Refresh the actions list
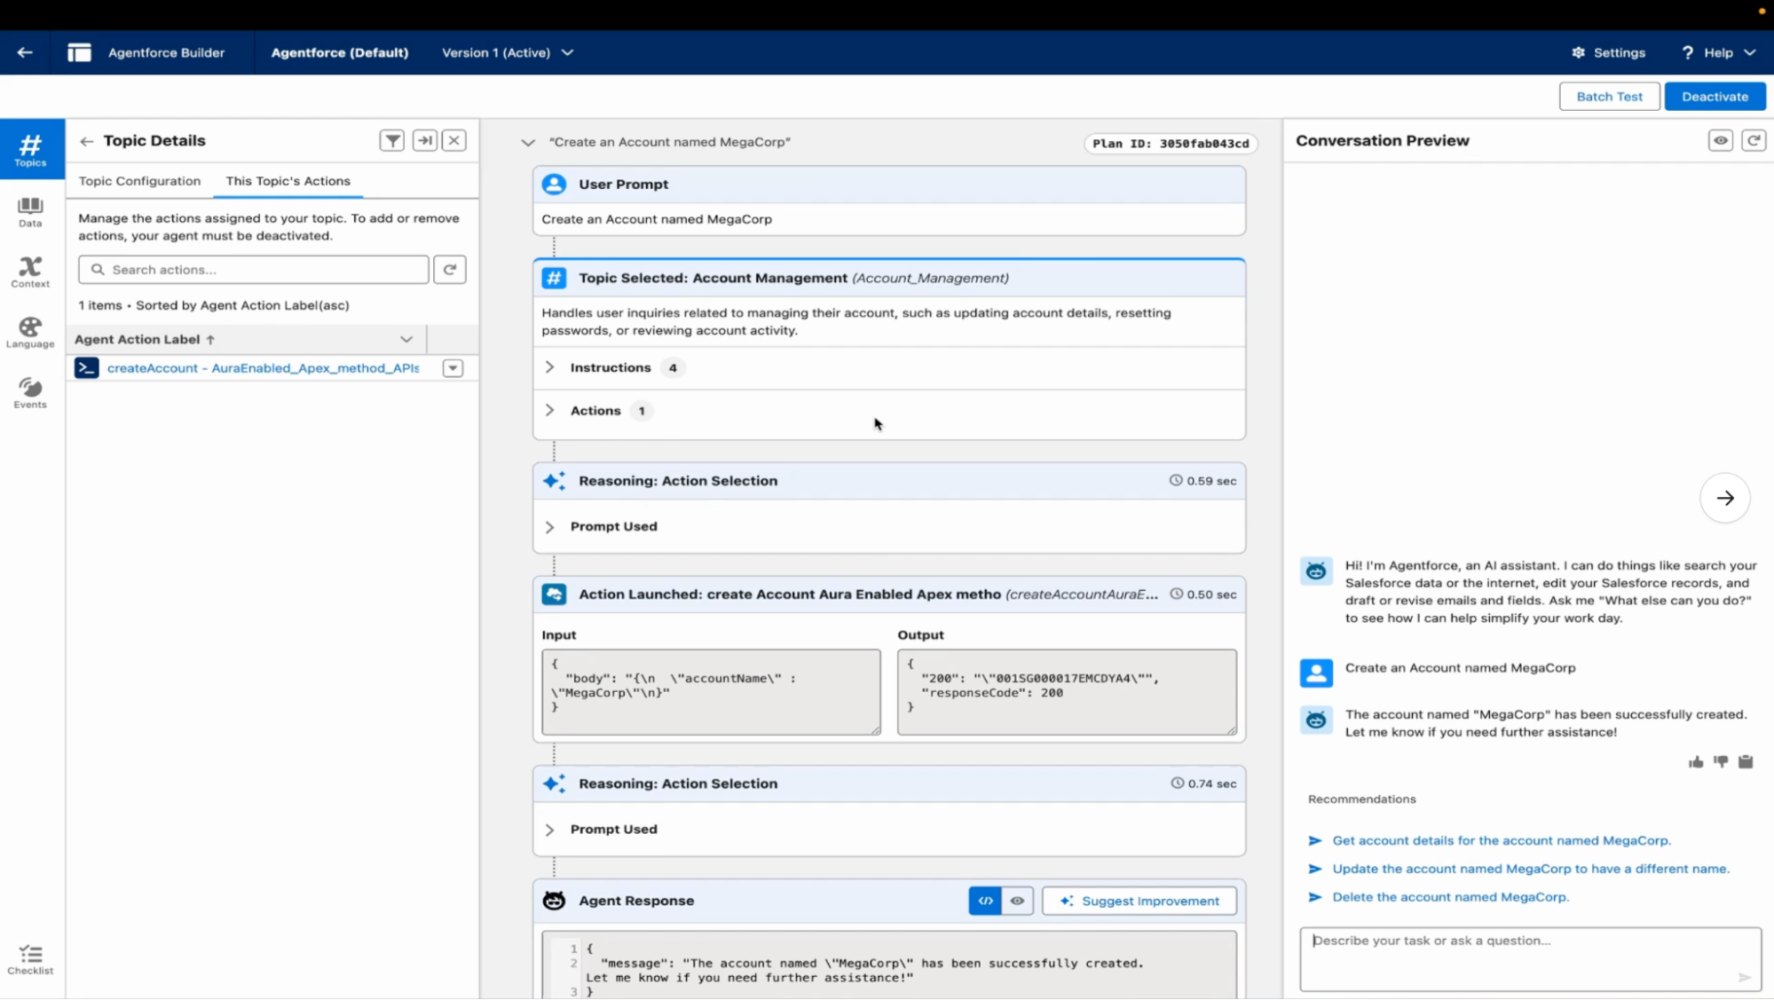 click(x=450, y=270)
